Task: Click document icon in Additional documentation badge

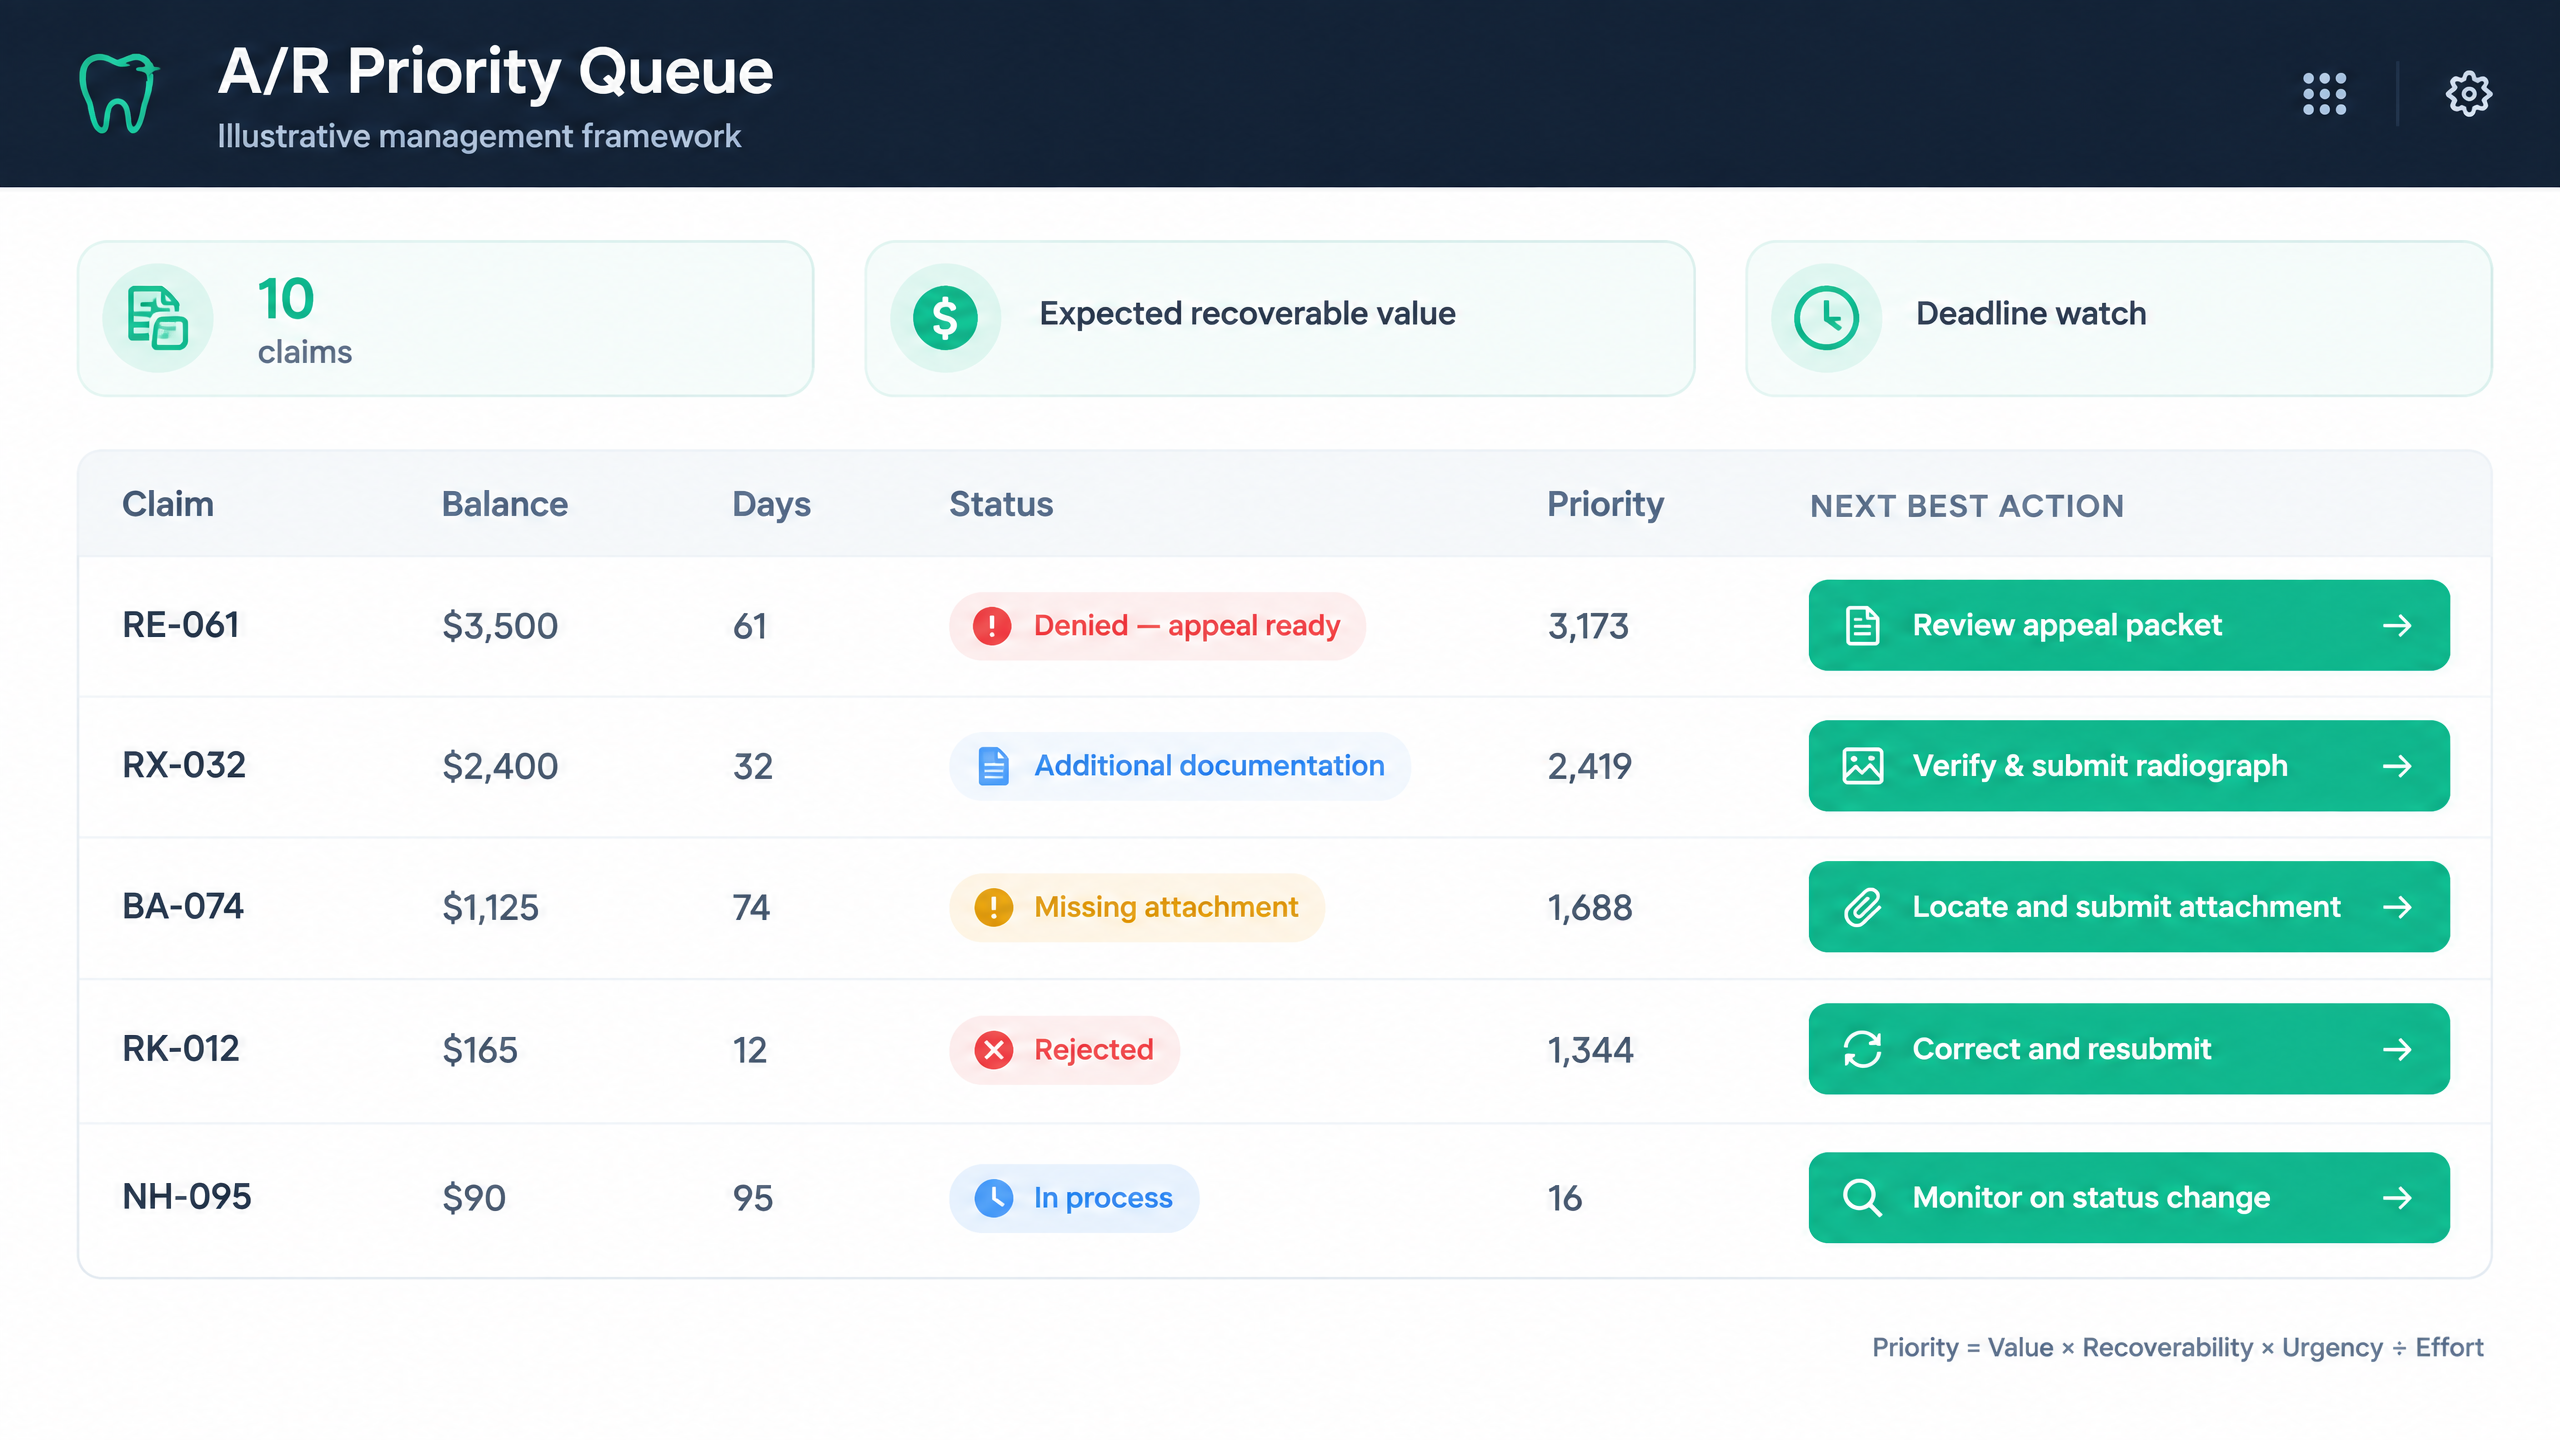Action: [993, 766]
